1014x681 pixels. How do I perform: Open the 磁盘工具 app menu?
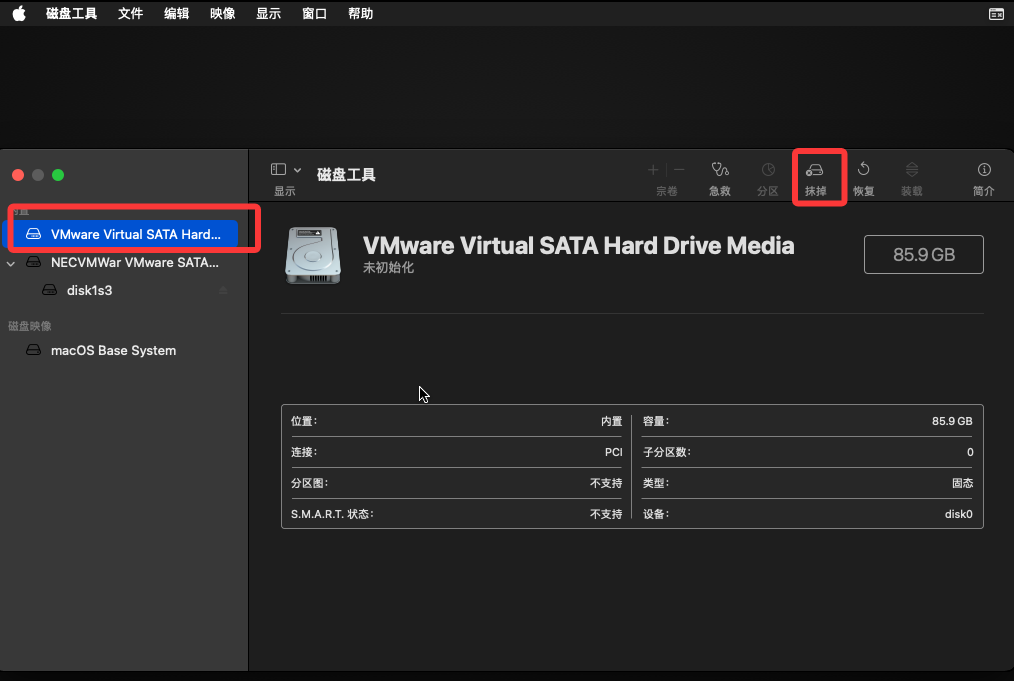coord(71,14)
